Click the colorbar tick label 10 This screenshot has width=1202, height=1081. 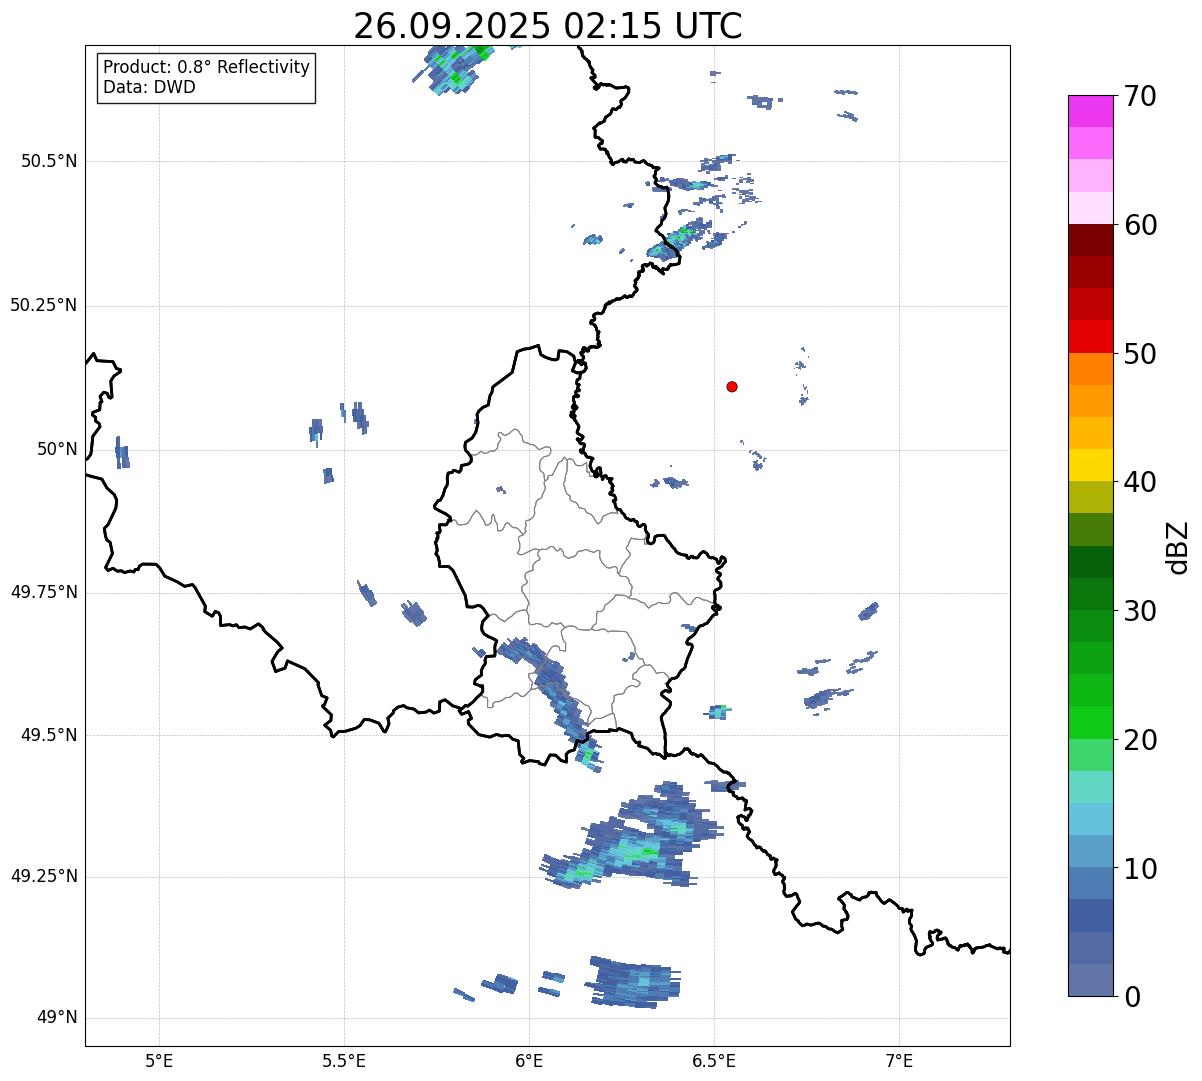[x=1140, y=869]
